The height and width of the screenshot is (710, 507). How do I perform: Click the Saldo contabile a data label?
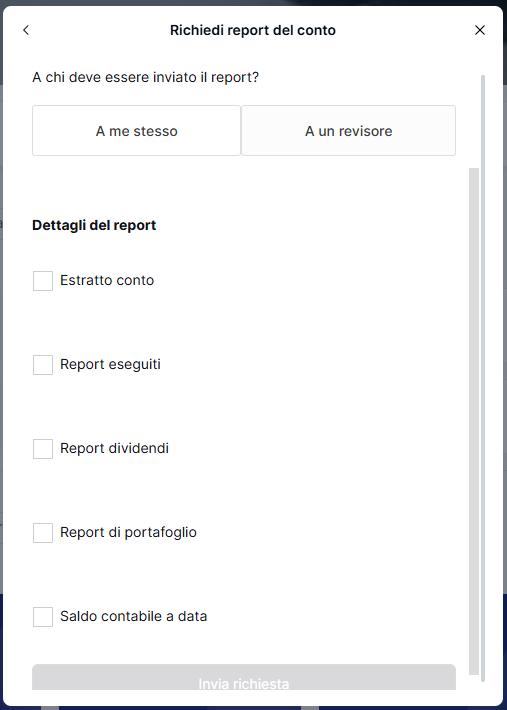134,616
